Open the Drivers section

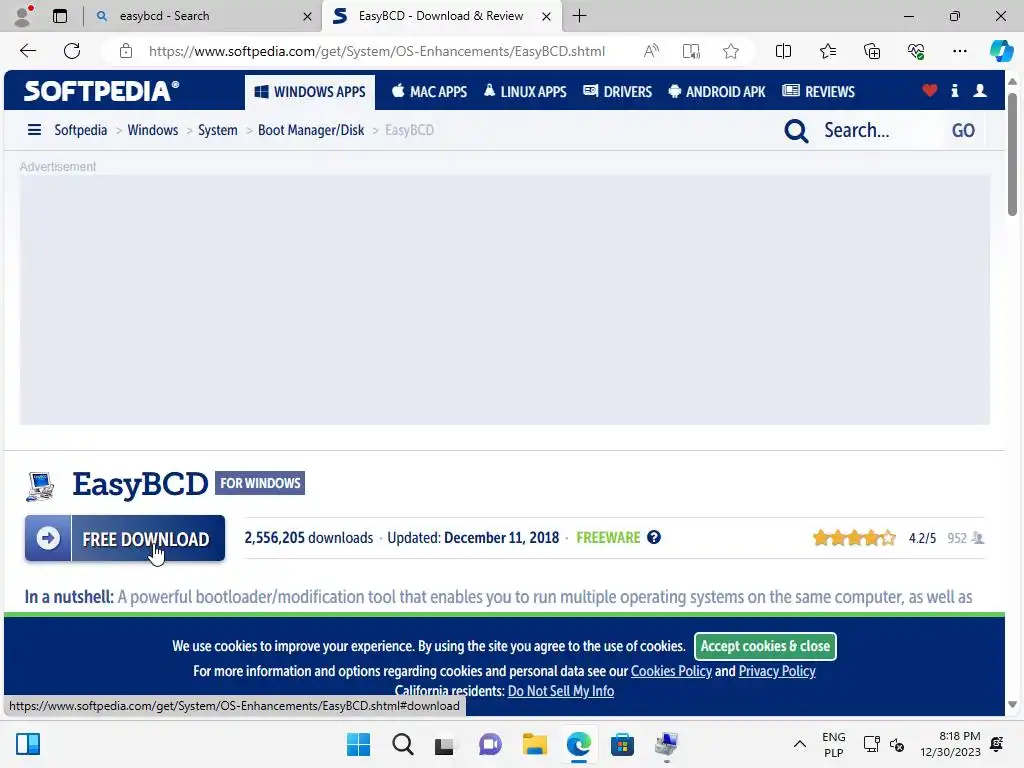coord(617,92)
